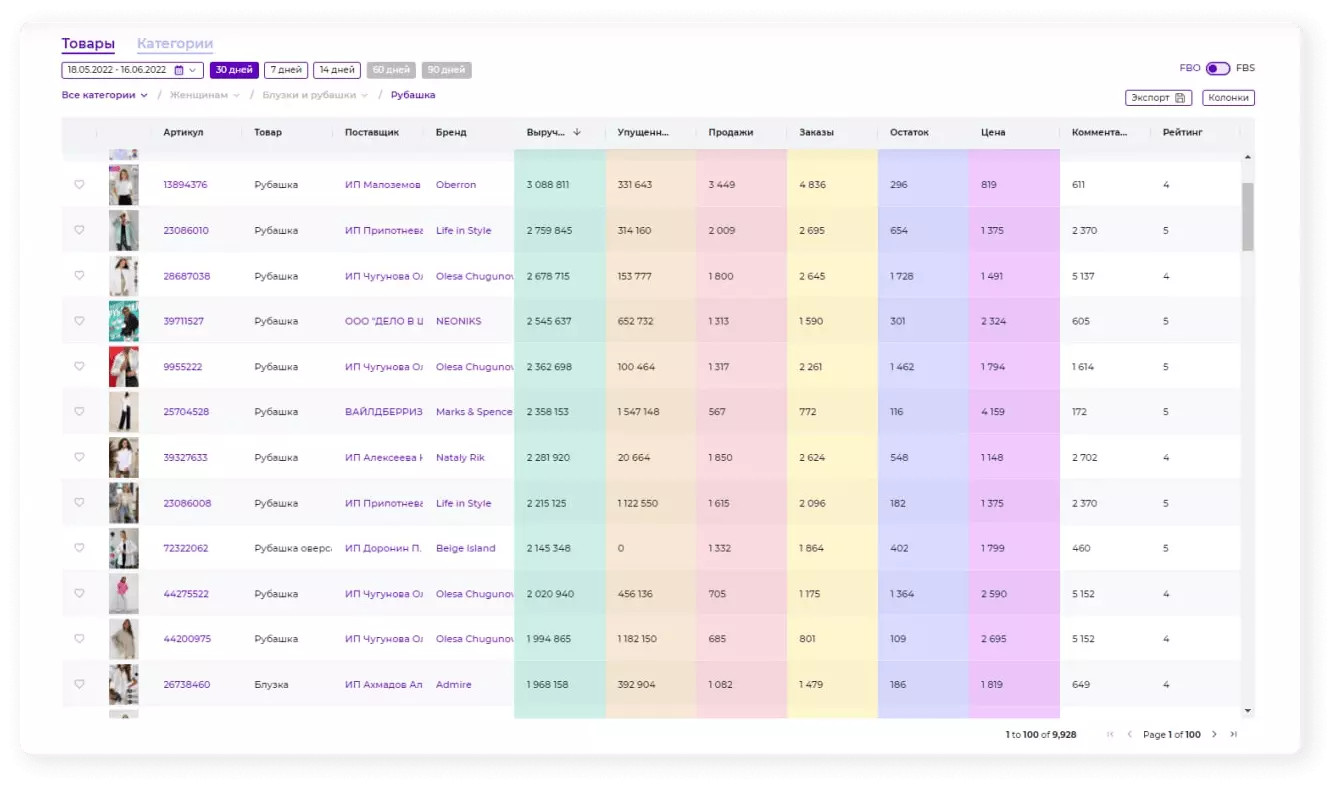The width and height of the screenshot is (1336, 788).
Task: Toggle the FBO/FBS switch
Action: pos(1218,69)
